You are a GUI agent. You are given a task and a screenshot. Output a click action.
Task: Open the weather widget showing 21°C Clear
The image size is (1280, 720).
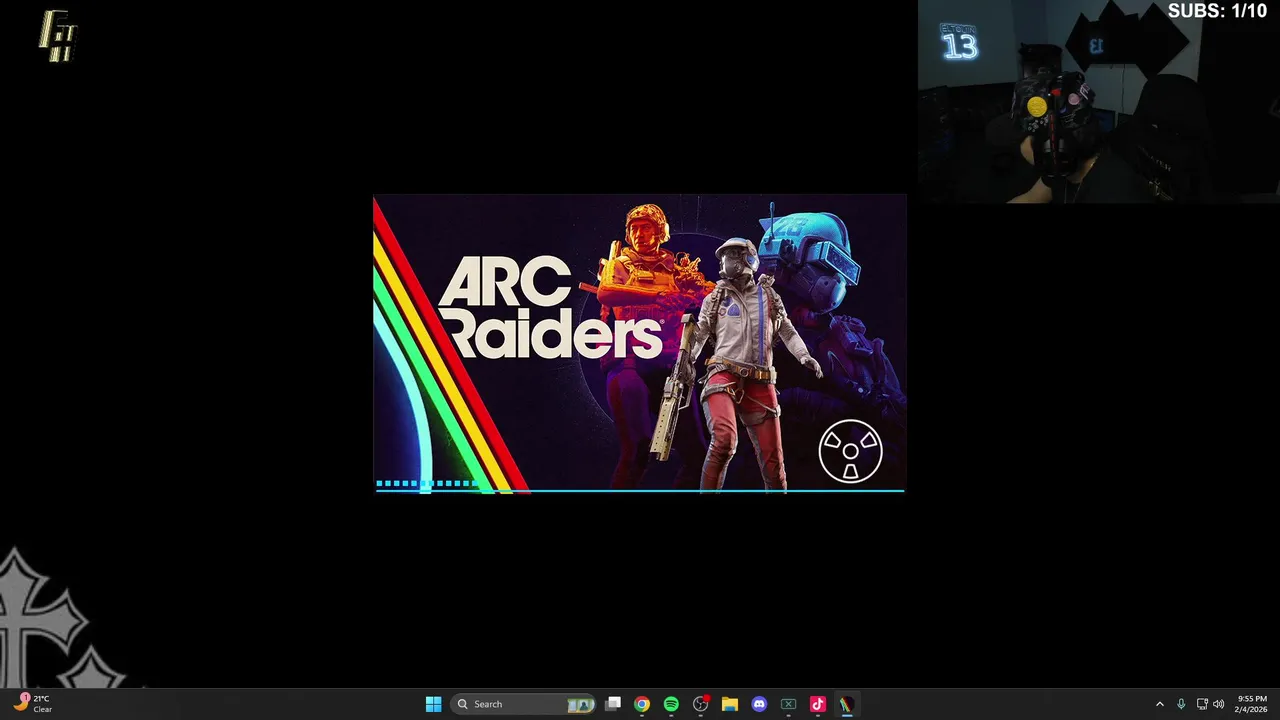tap(33, 704)
